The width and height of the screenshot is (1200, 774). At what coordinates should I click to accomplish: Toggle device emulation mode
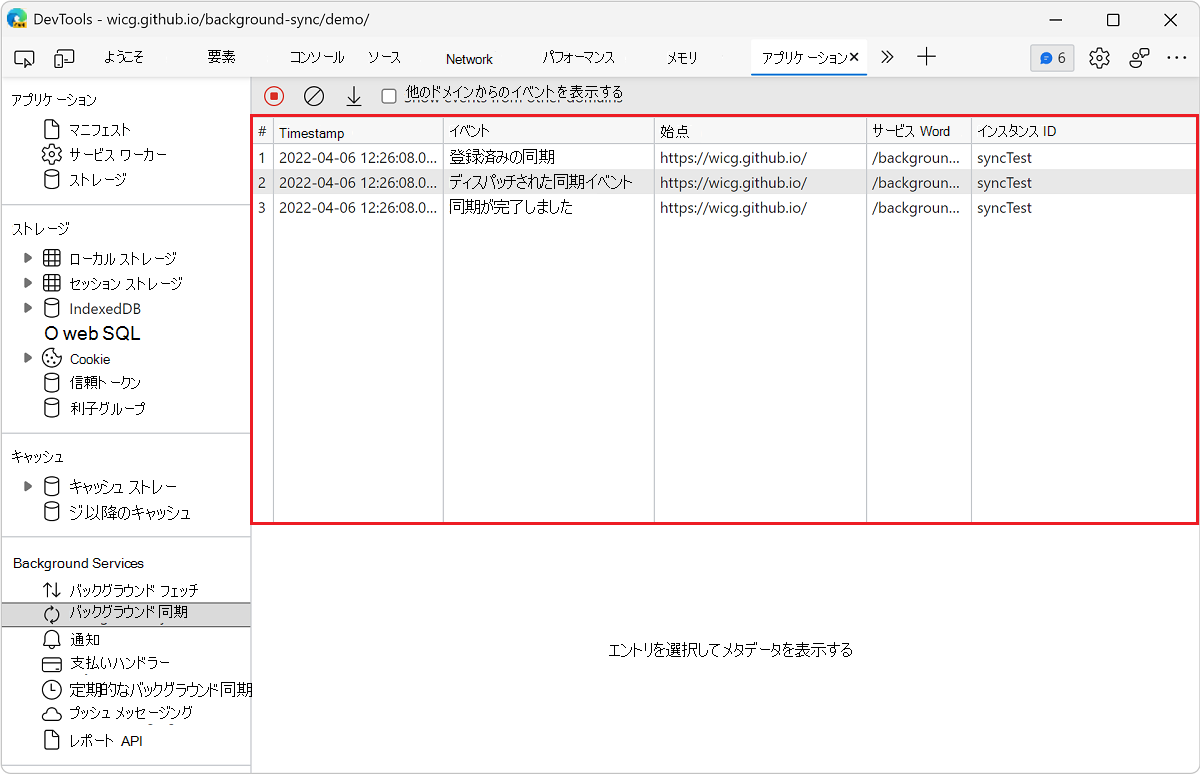[64, 58]
